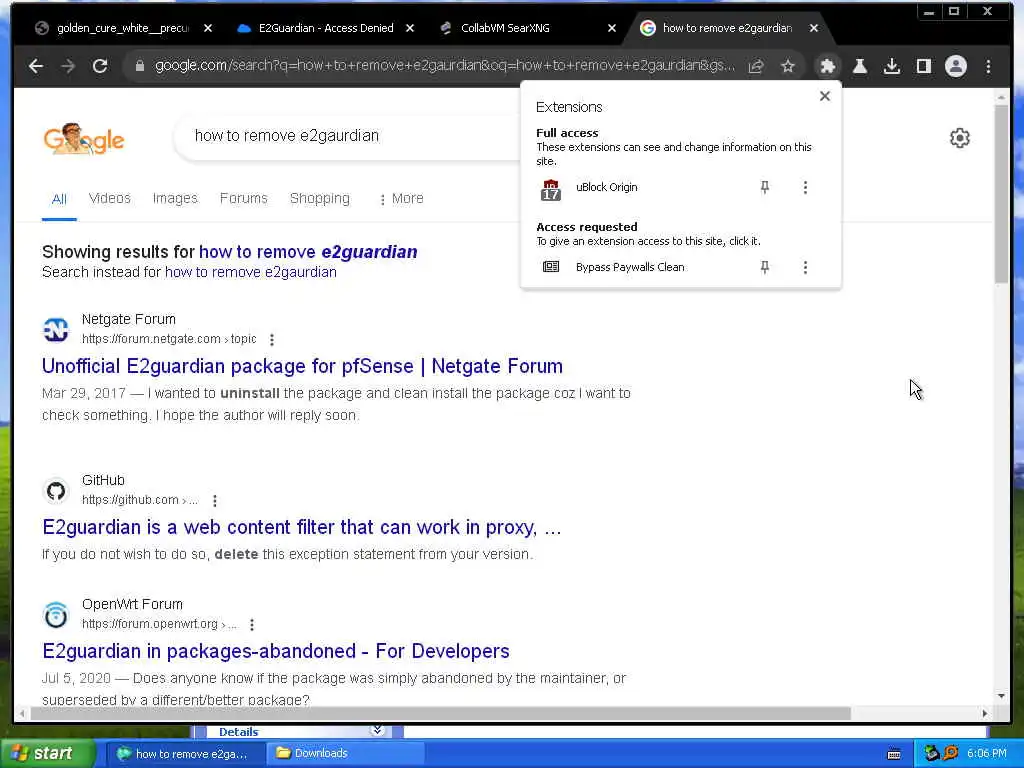Select the Forums search tab
Viewport: 1024px width, 768px height.
click(244, 199)
